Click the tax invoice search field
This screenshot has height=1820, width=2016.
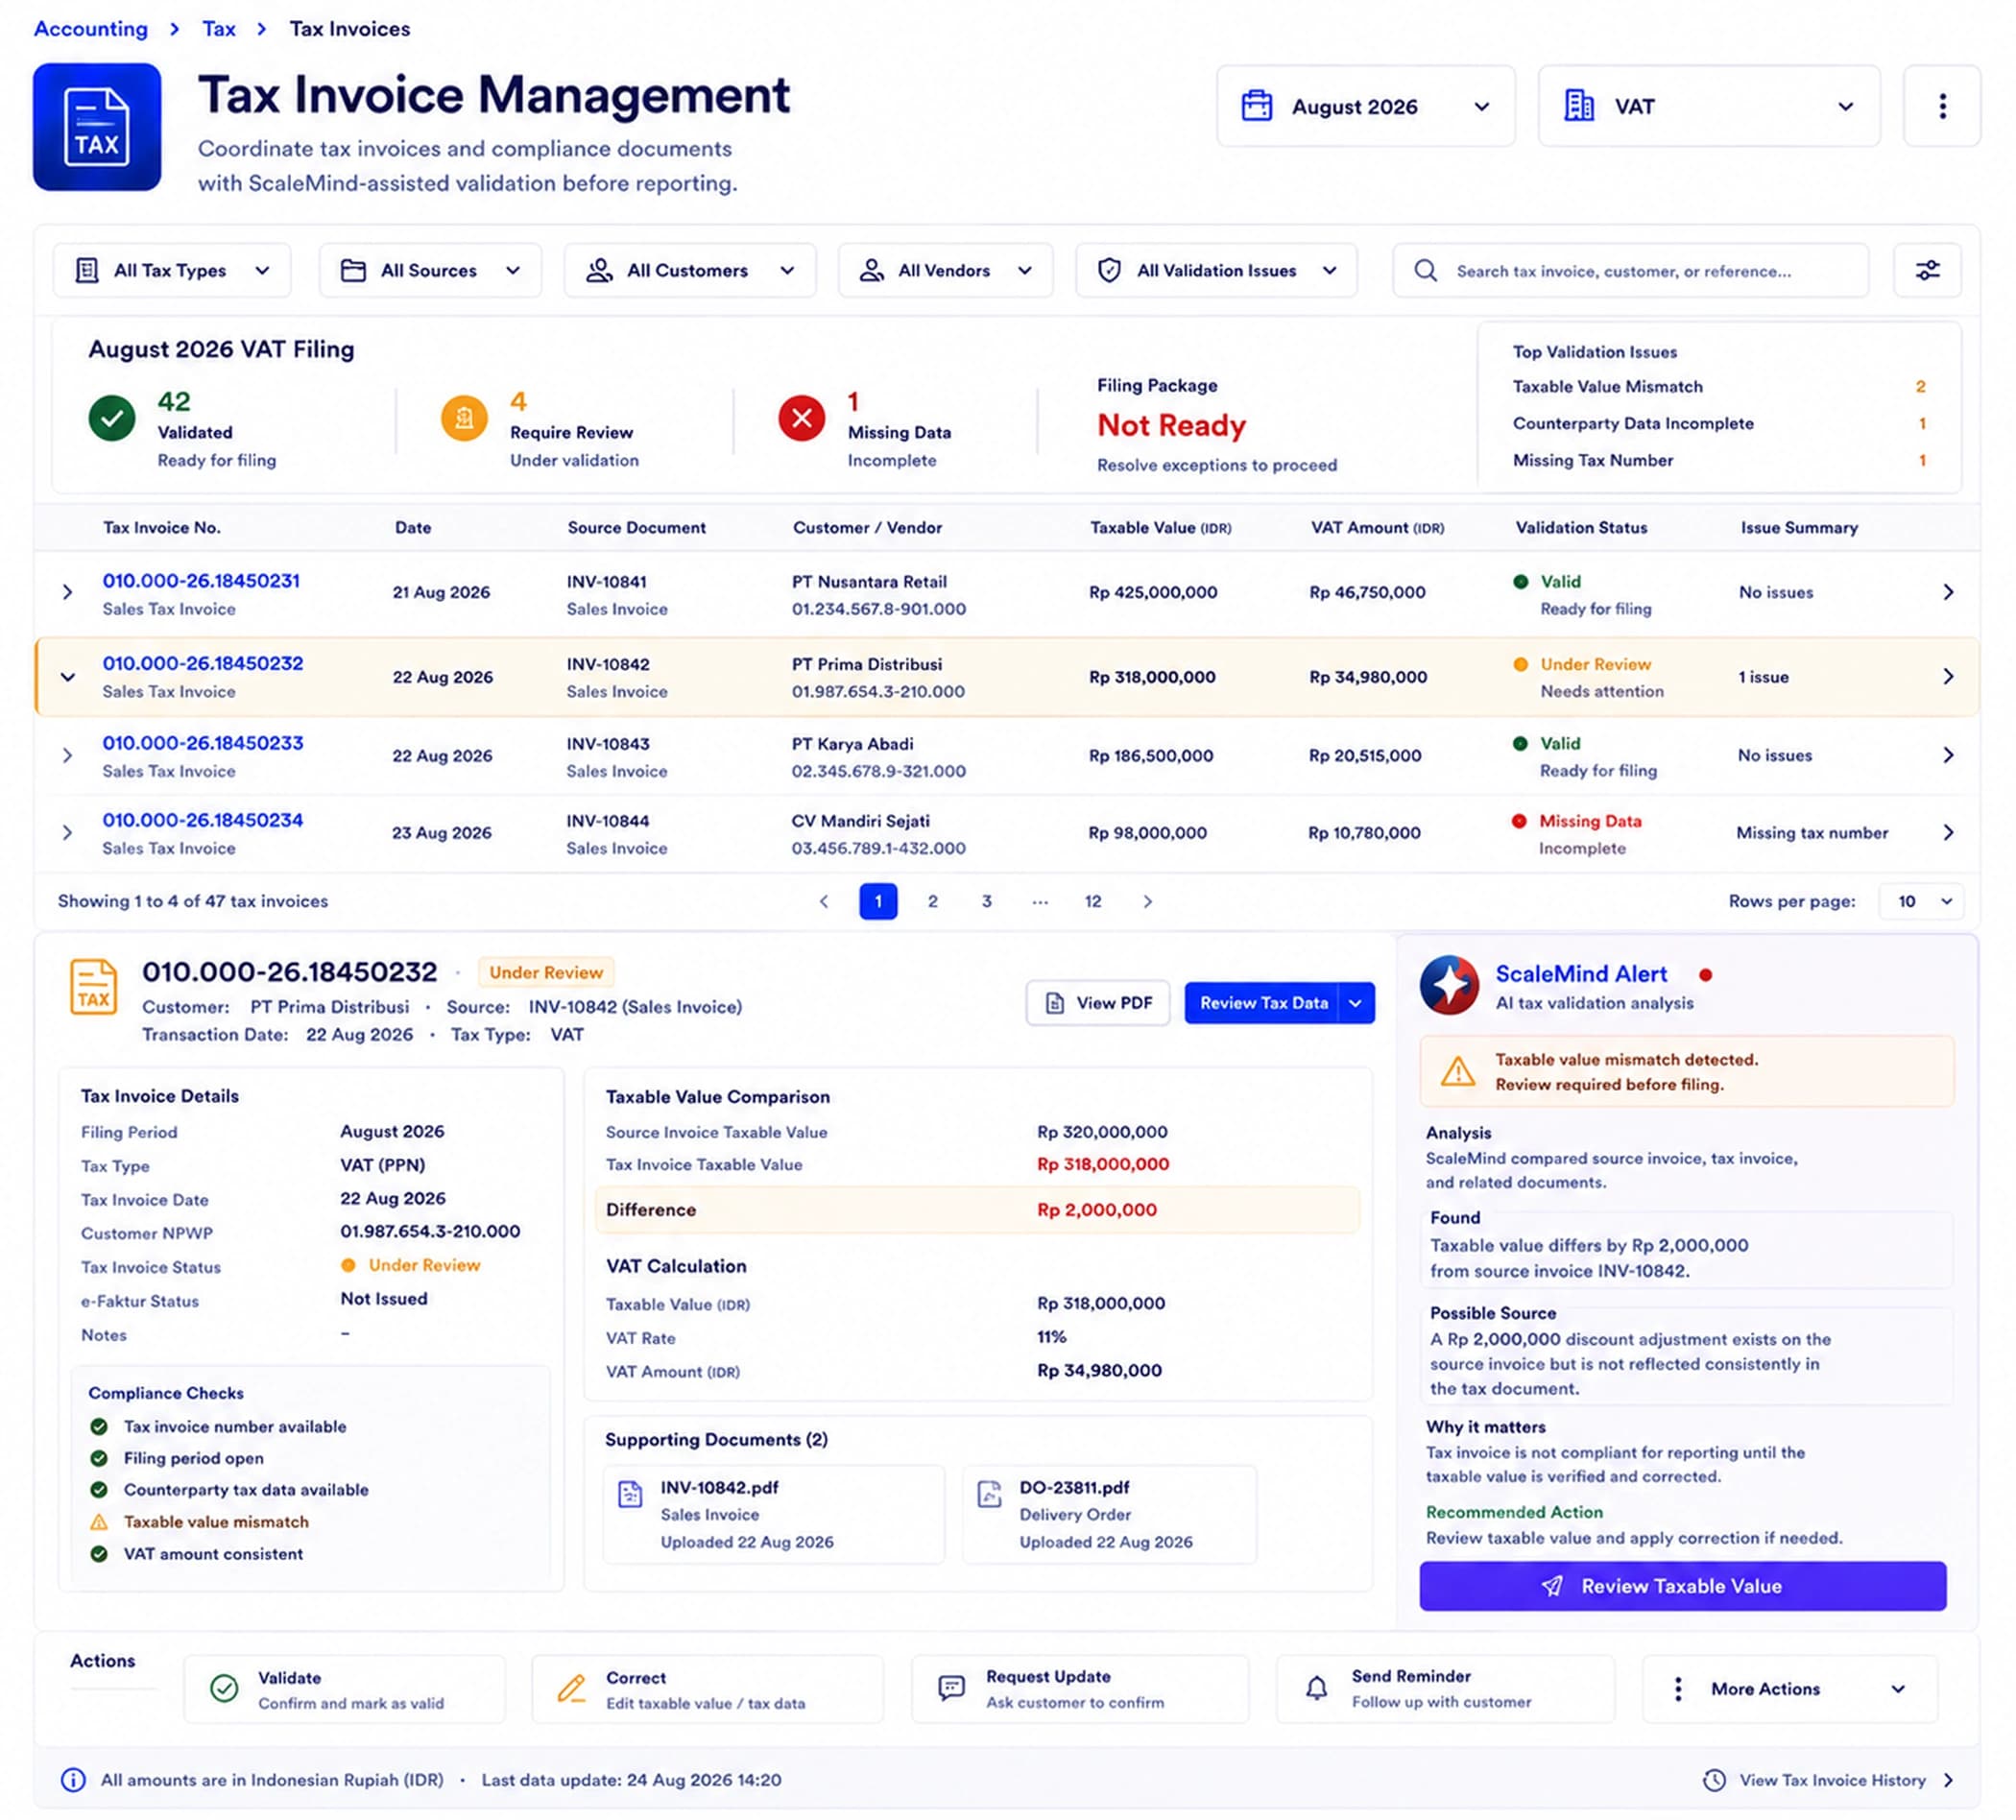pos(1630,270)
